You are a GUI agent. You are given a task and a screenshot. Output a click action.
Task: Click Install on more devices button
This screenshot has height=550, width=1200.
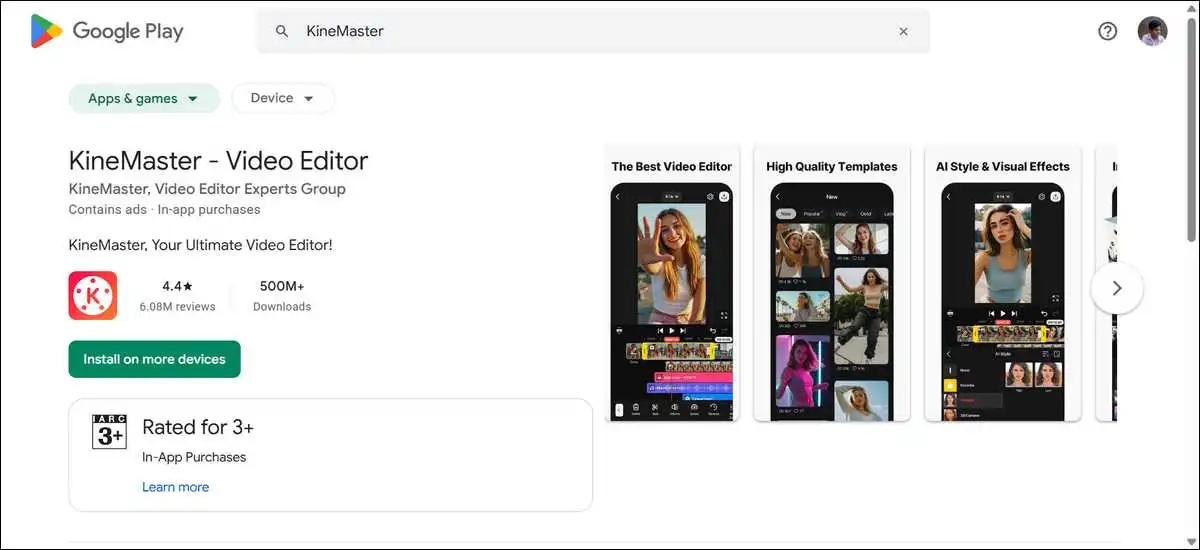coord(155,359)
